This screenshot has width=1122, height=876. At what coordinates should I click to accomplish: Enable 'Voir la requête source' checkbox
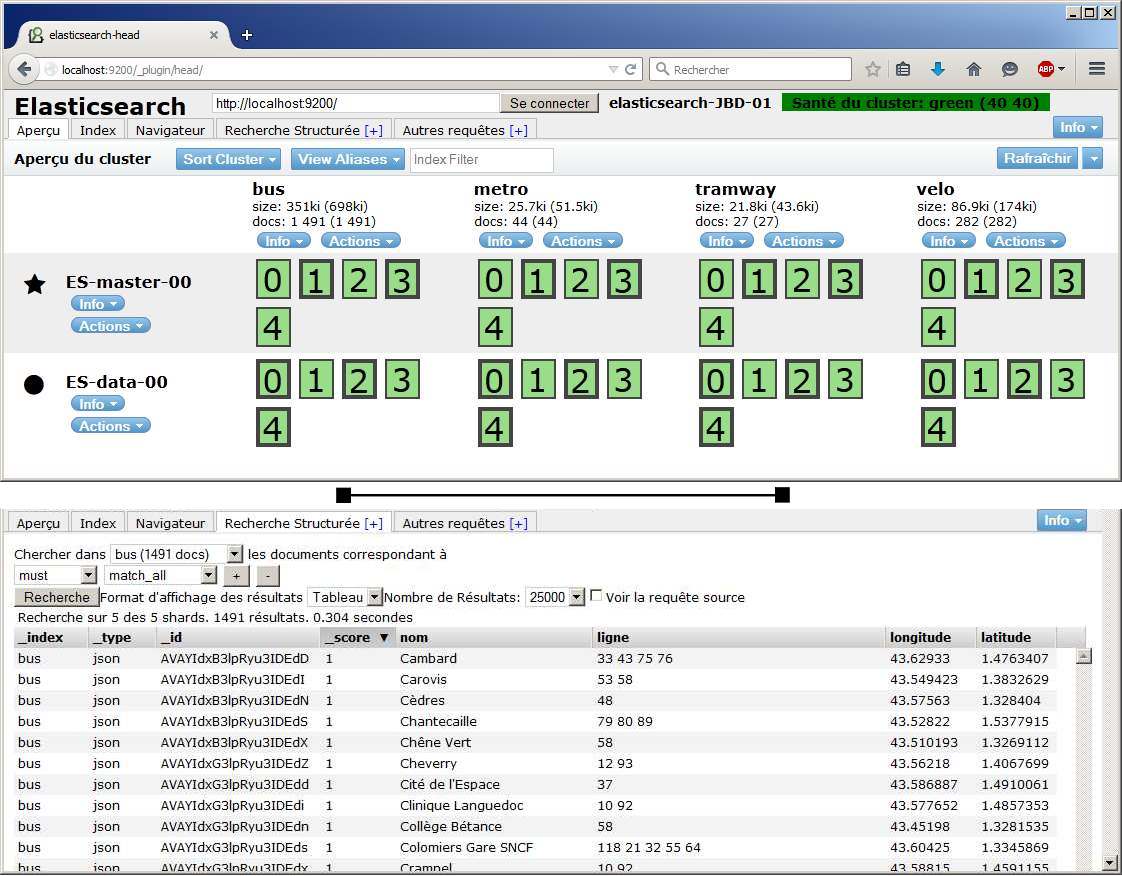point(596,596)
